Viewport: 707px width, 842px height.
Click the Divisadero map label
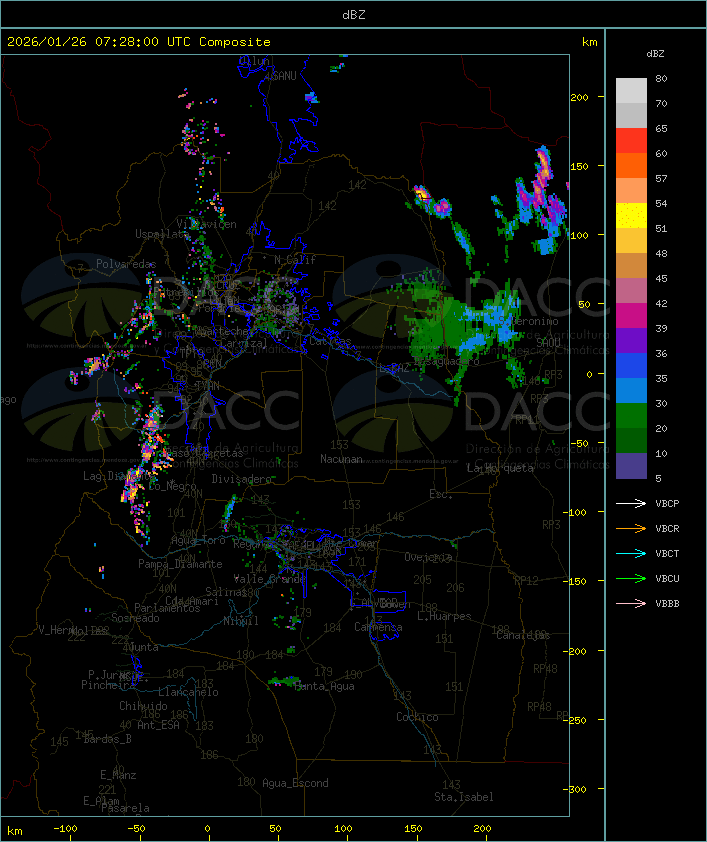(242, 478)
